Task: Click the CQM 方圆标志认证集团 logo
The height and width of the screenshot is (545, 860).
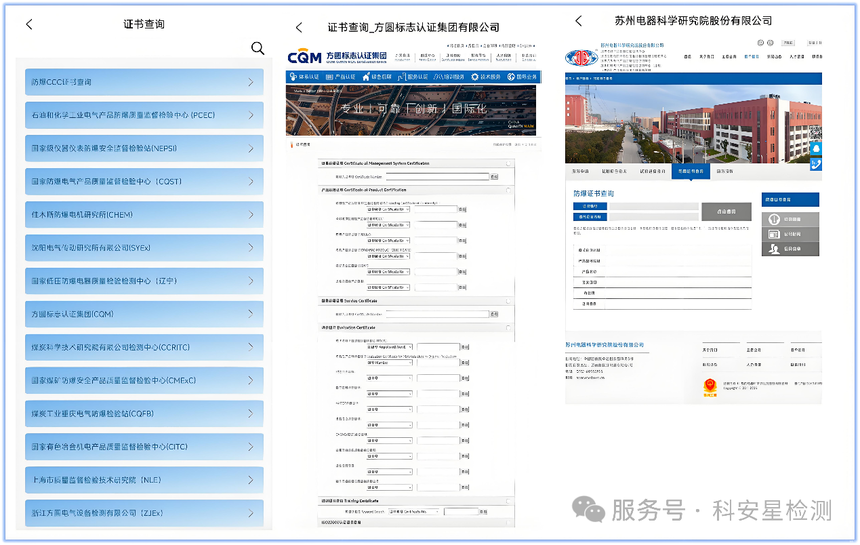Action: 337,56
